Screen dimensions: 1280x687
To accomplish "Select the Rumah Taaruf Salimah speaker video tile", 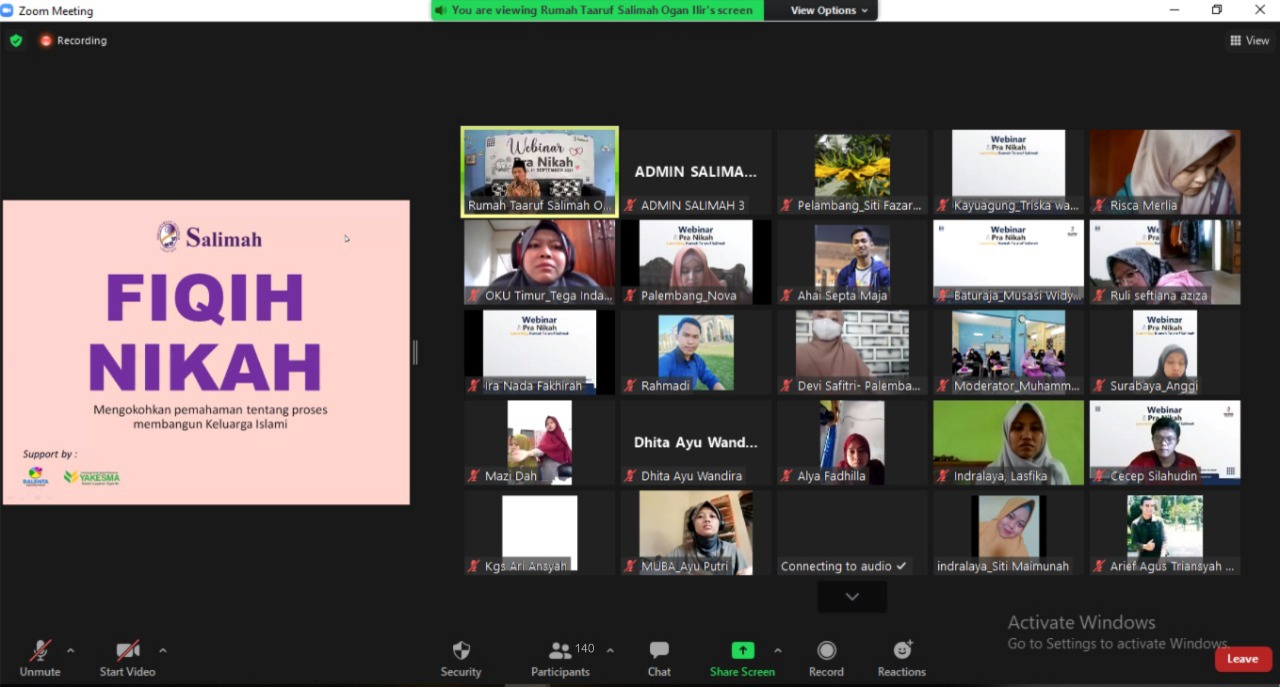I will 540,171.
